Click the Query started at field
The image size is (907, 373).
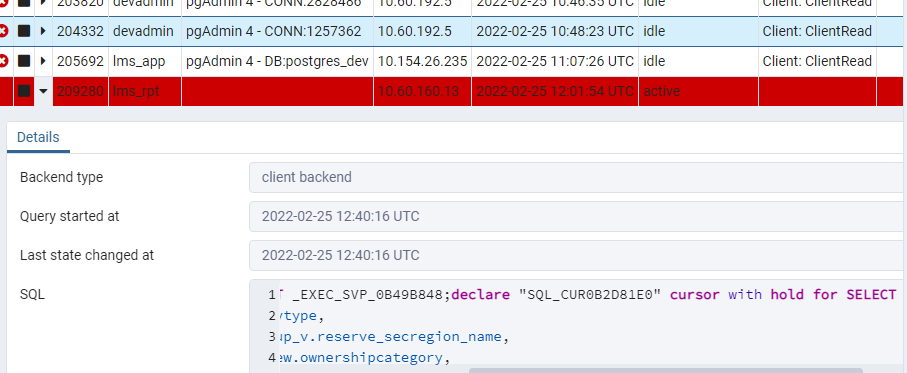tap(578, 216)
